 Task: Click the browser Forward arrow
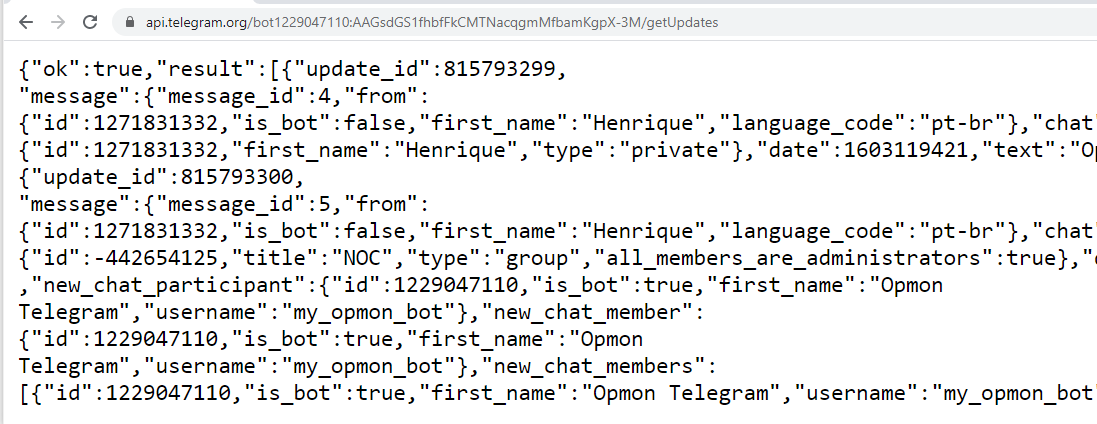[x=58, y=21]
